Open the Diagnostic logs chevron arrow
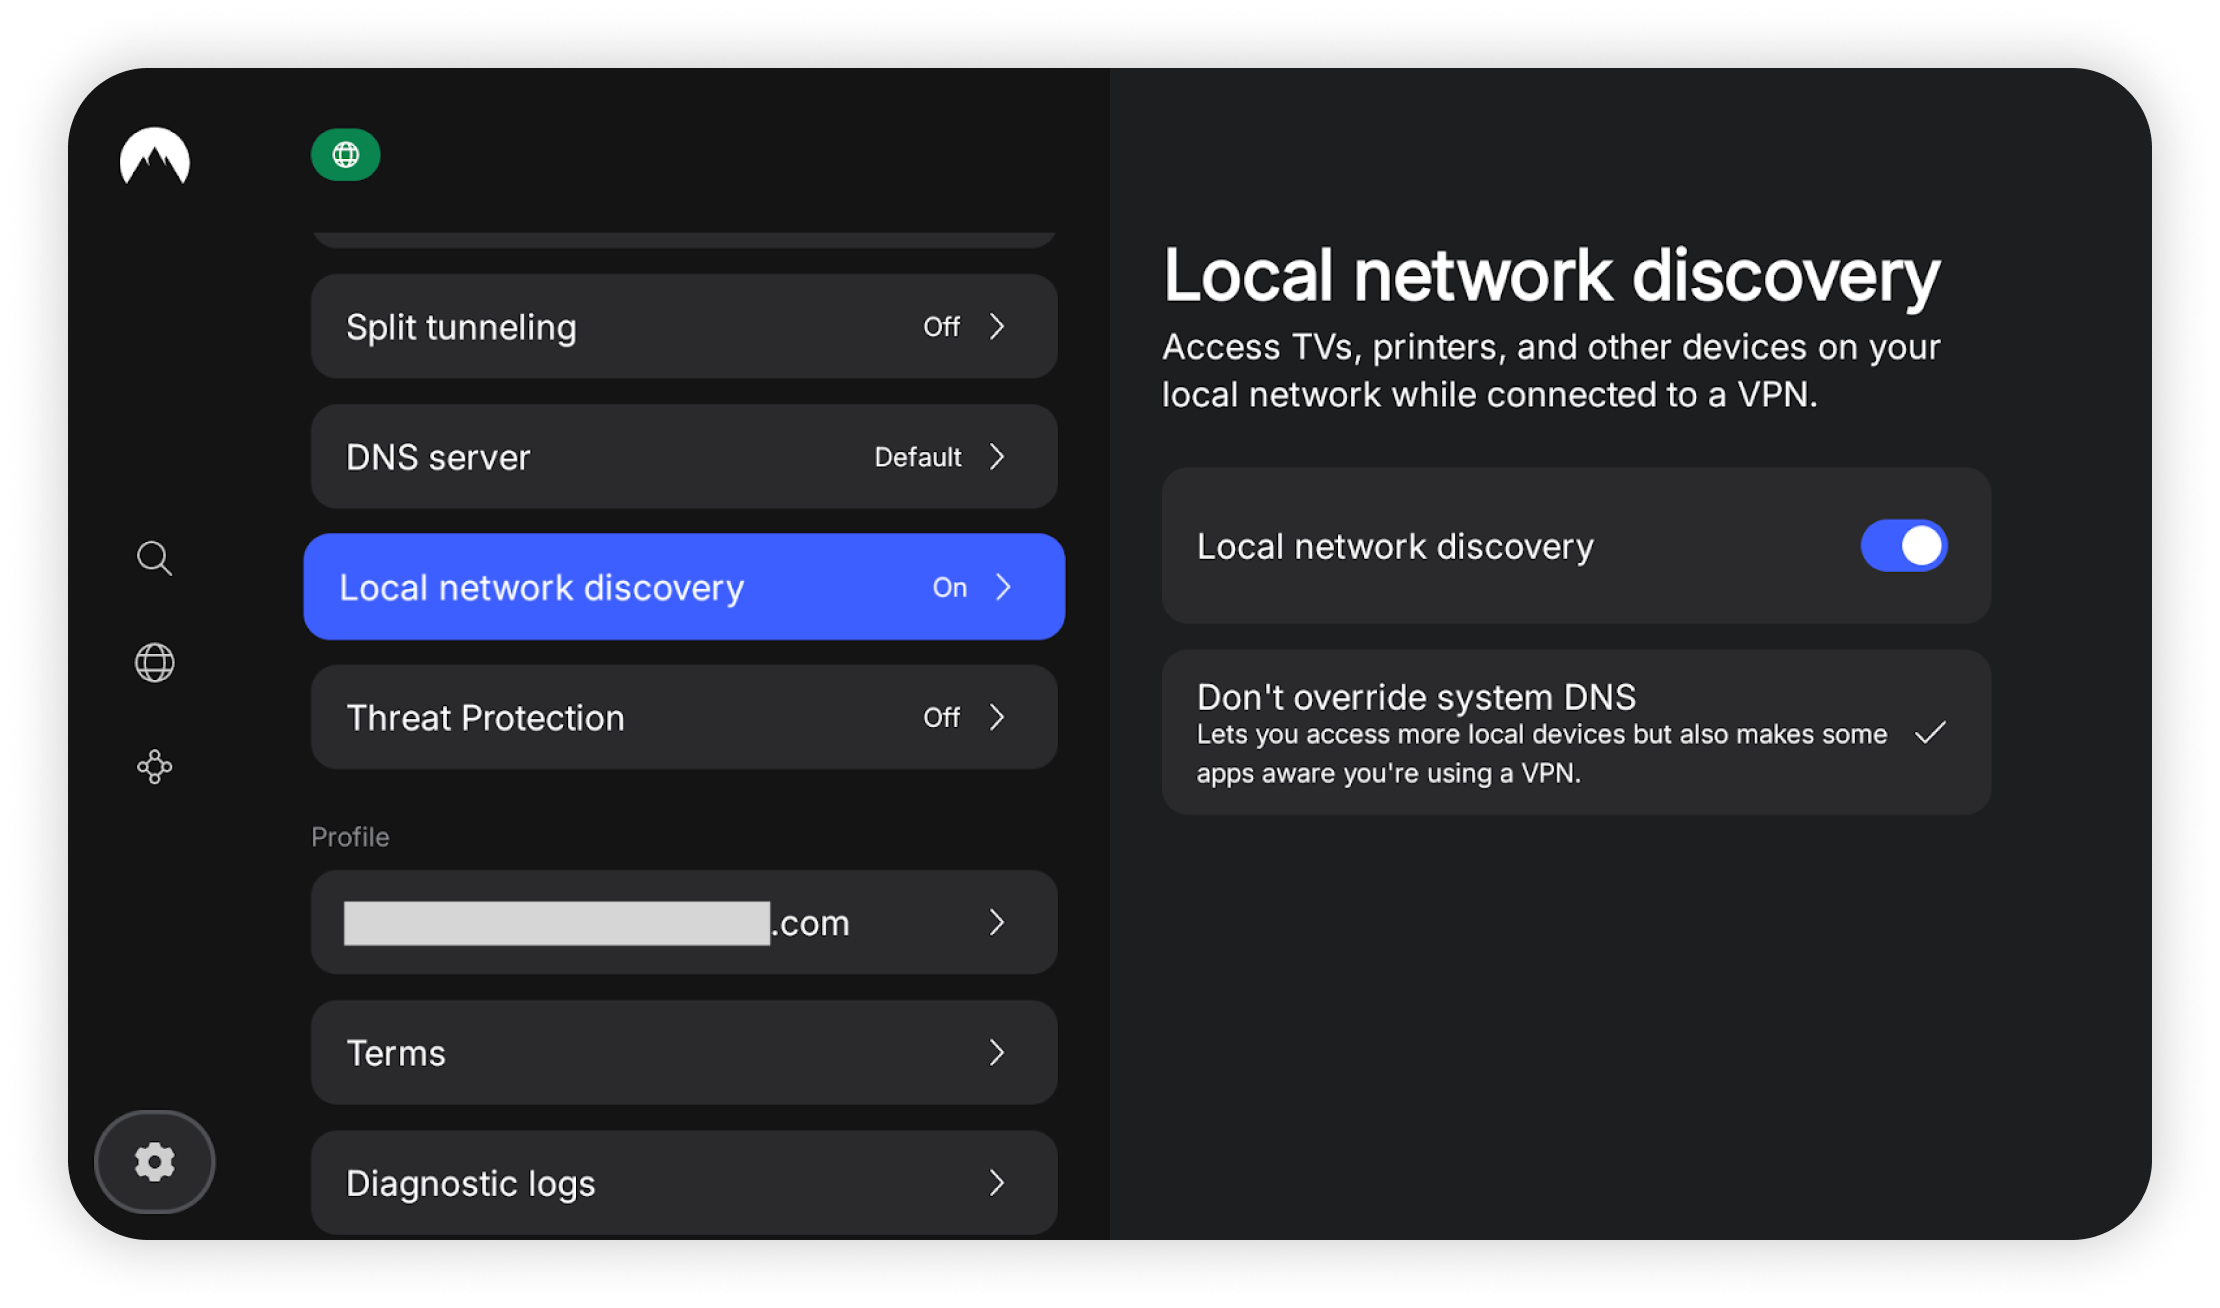The image size is (2220, 1308). [x=997, y=1183]
